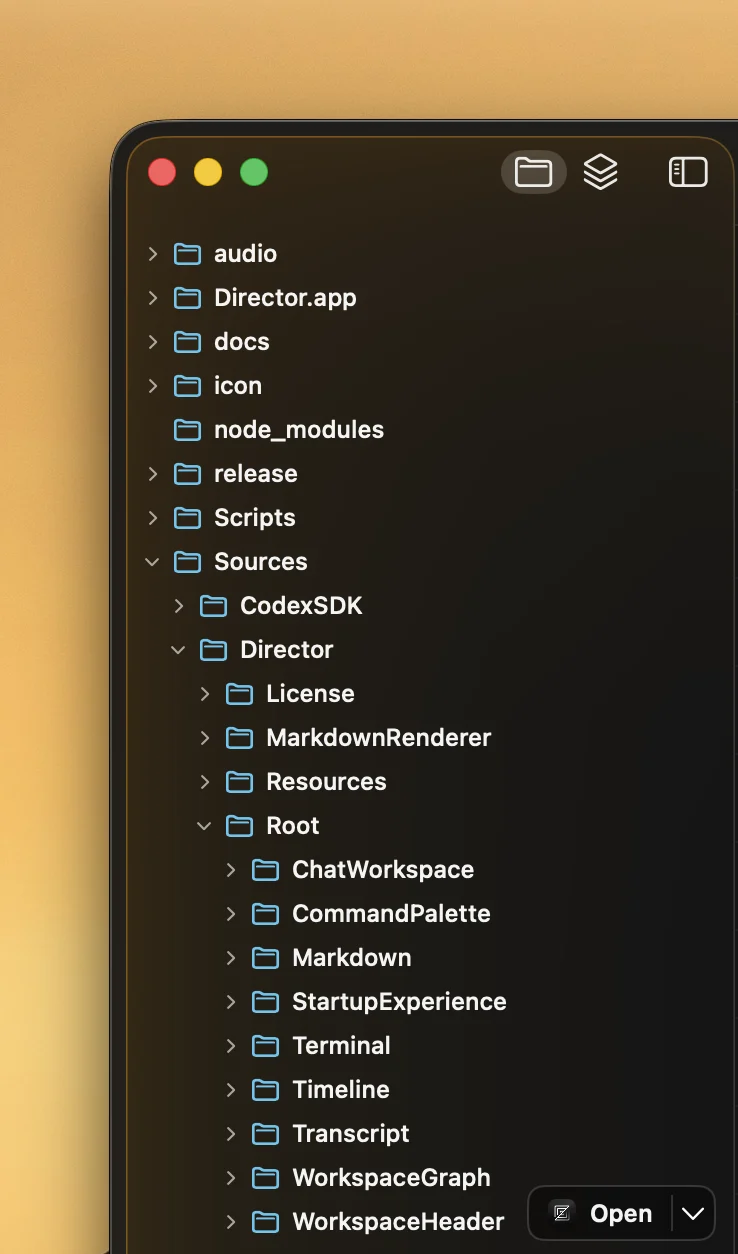Click the MarkdownRenderer folder icon
The width and height of the screenshot is (738, 1254).
coord(239,738)
